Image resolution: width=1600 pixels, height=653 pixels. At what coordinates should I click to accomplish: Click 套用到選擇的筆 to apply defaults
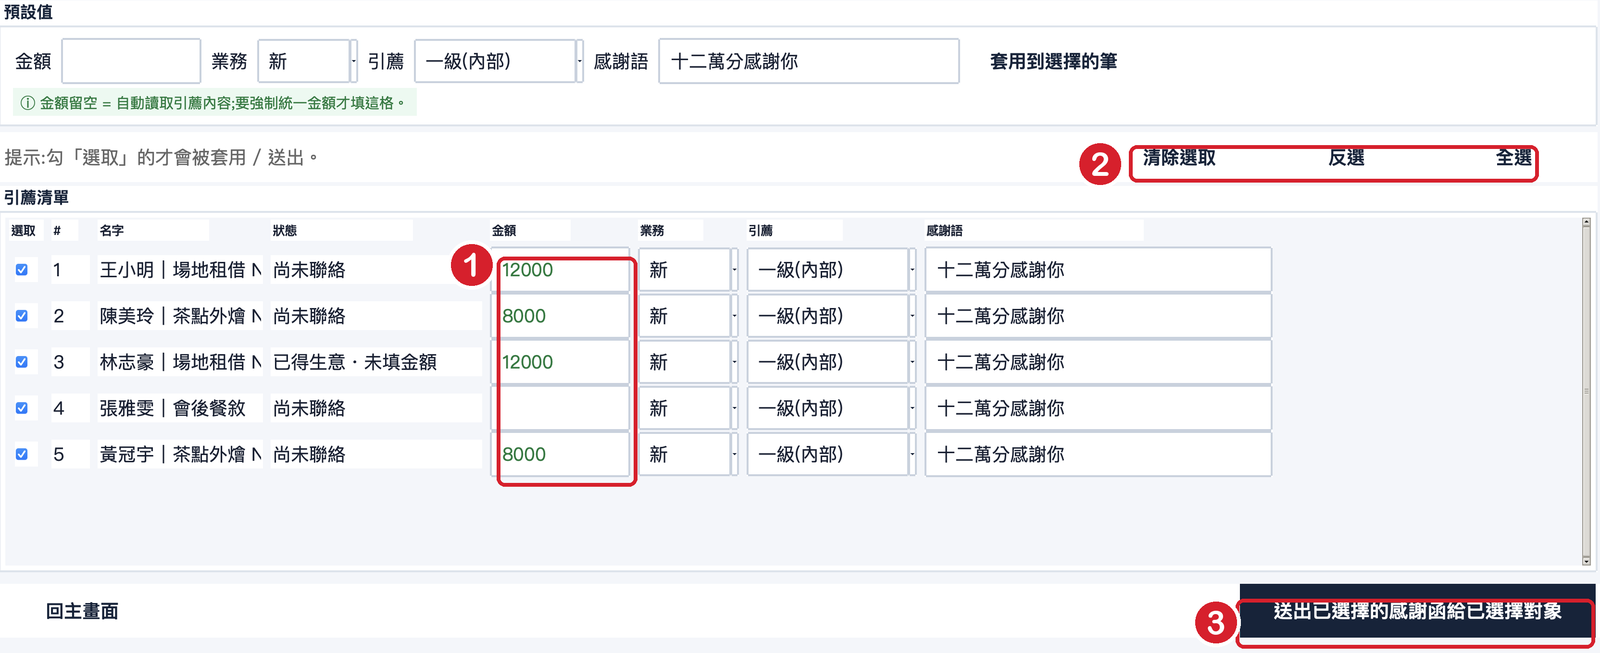coord(1053,61)
